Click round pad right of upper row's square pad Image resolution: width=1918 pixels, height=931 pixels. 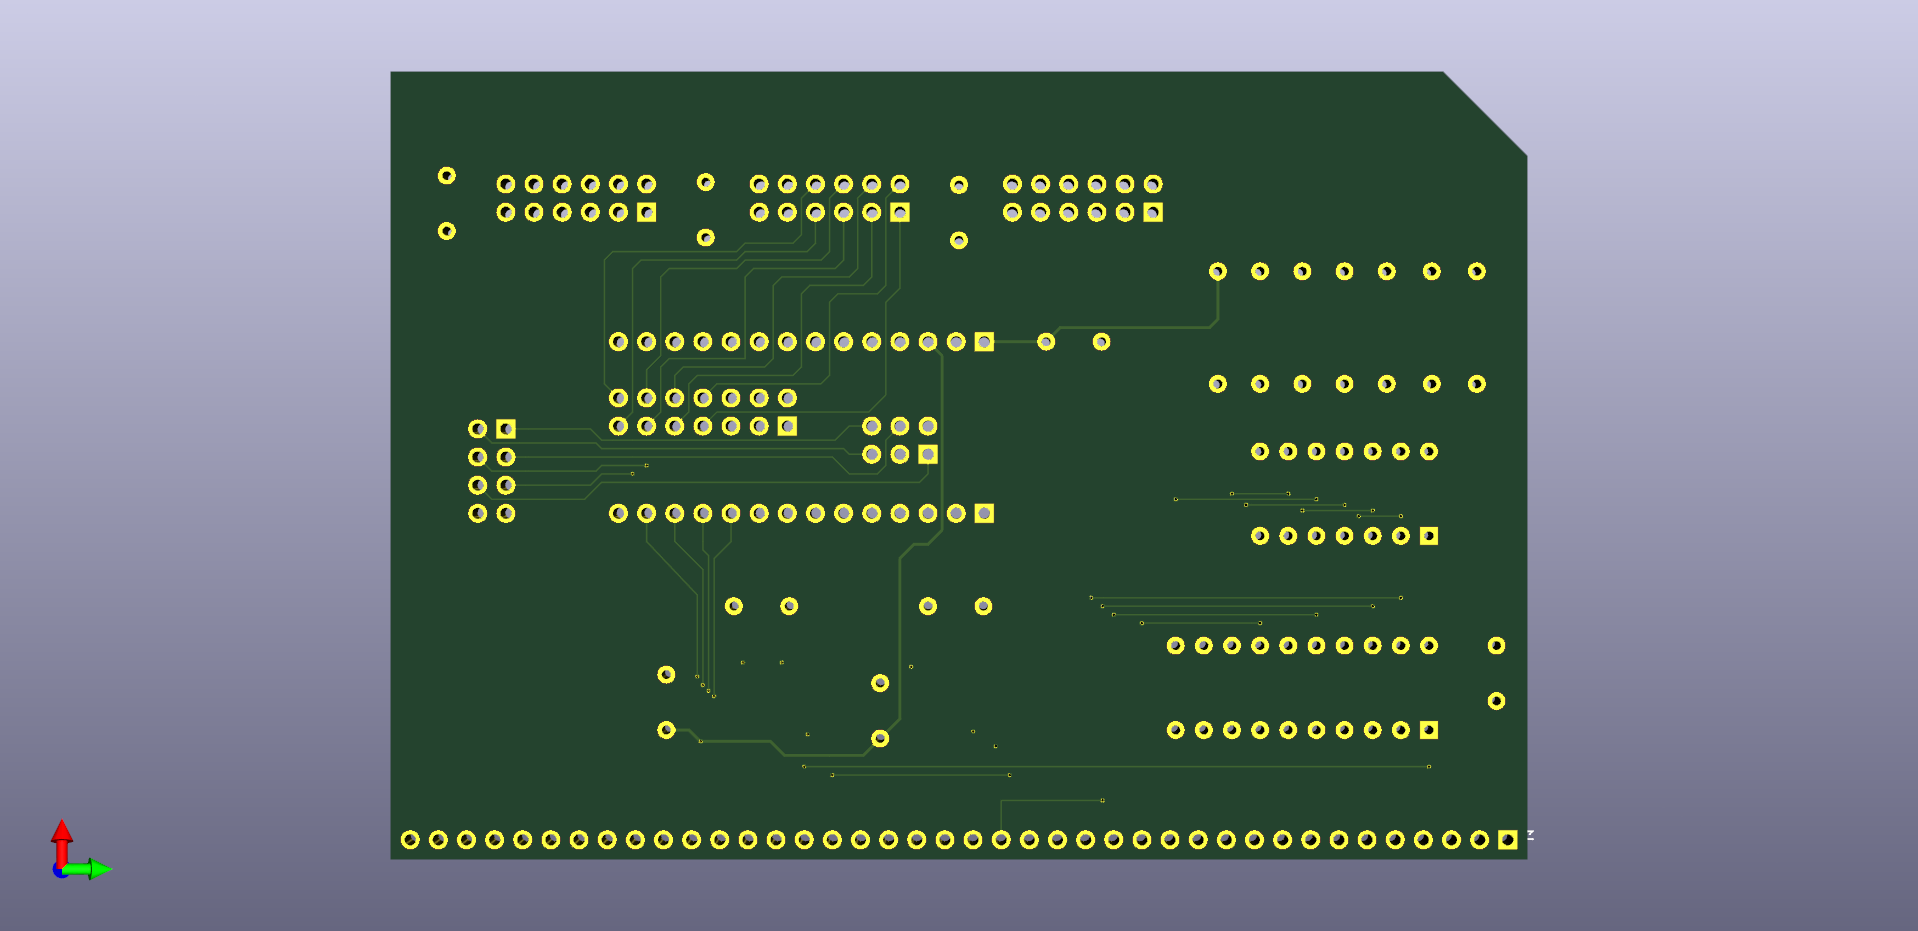1046,342
